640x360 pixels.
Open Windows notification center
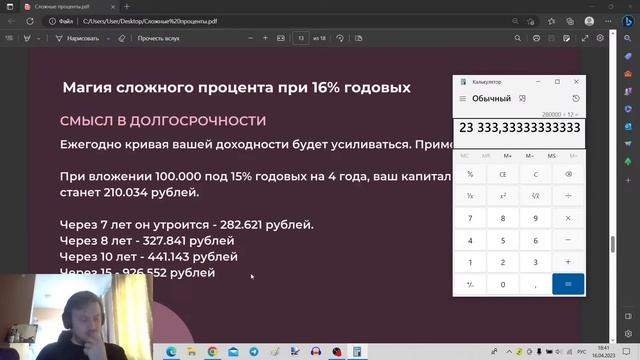pos(627,351)
